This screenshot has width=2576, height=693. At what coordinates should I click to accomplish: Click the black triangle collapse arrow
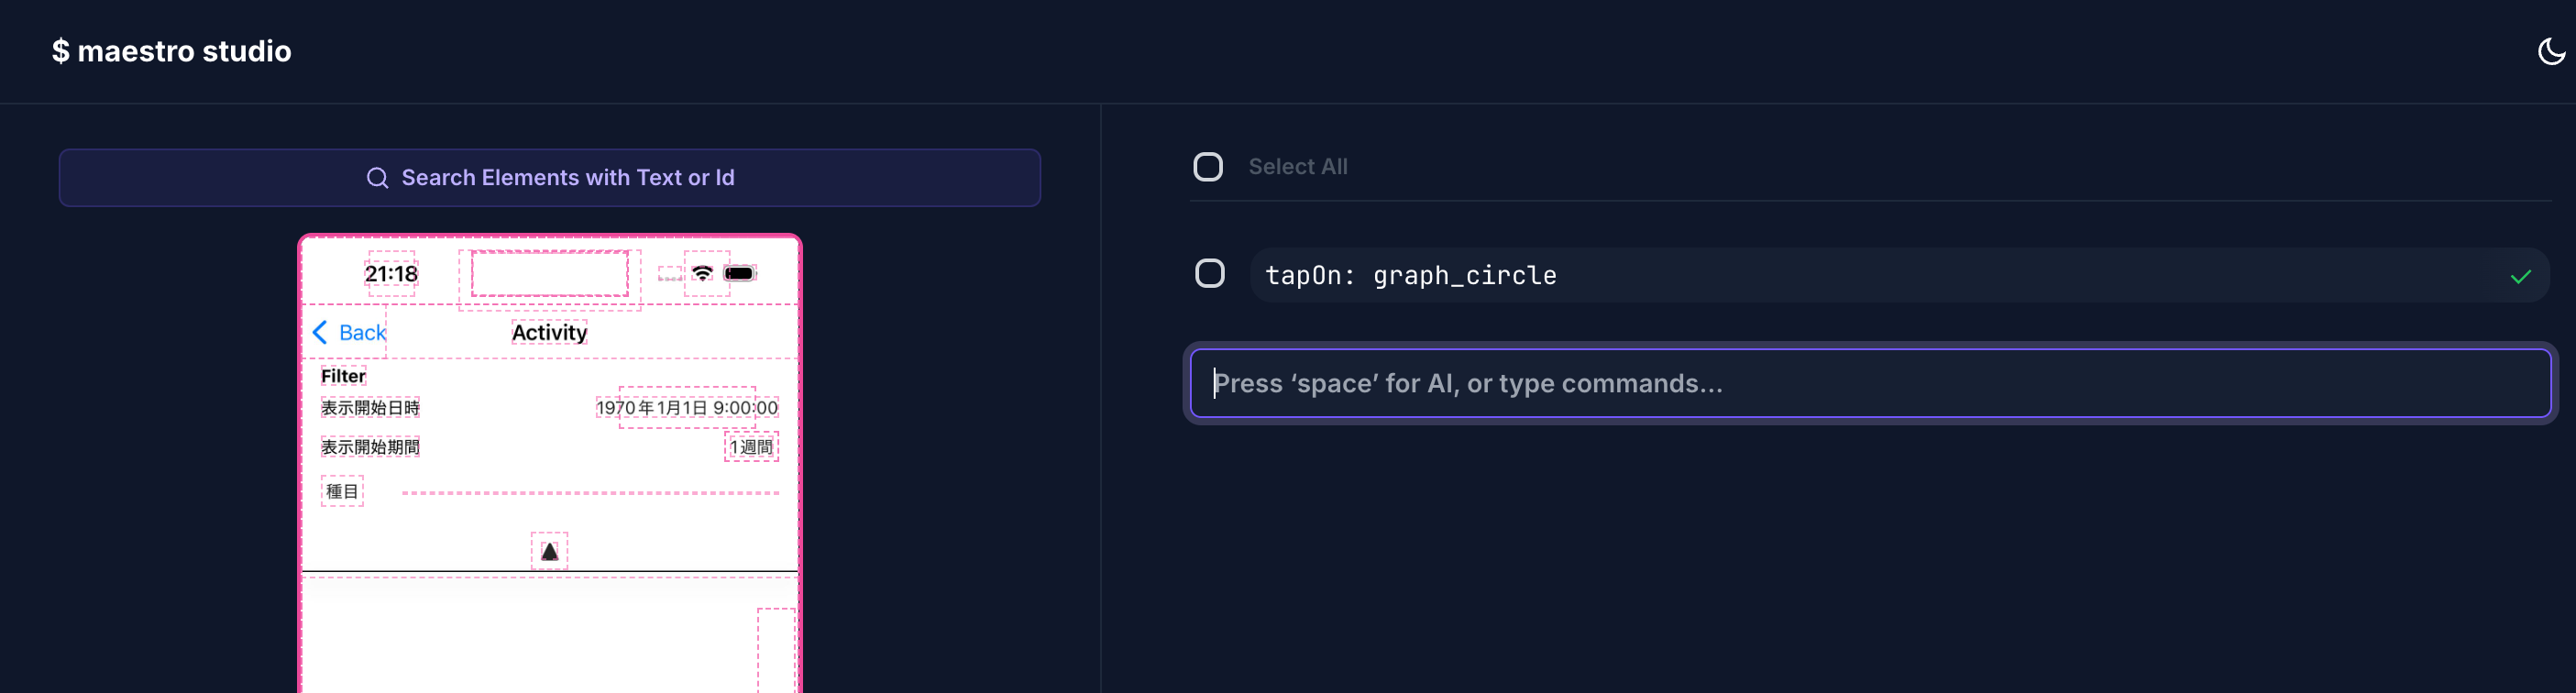point(549,551)
